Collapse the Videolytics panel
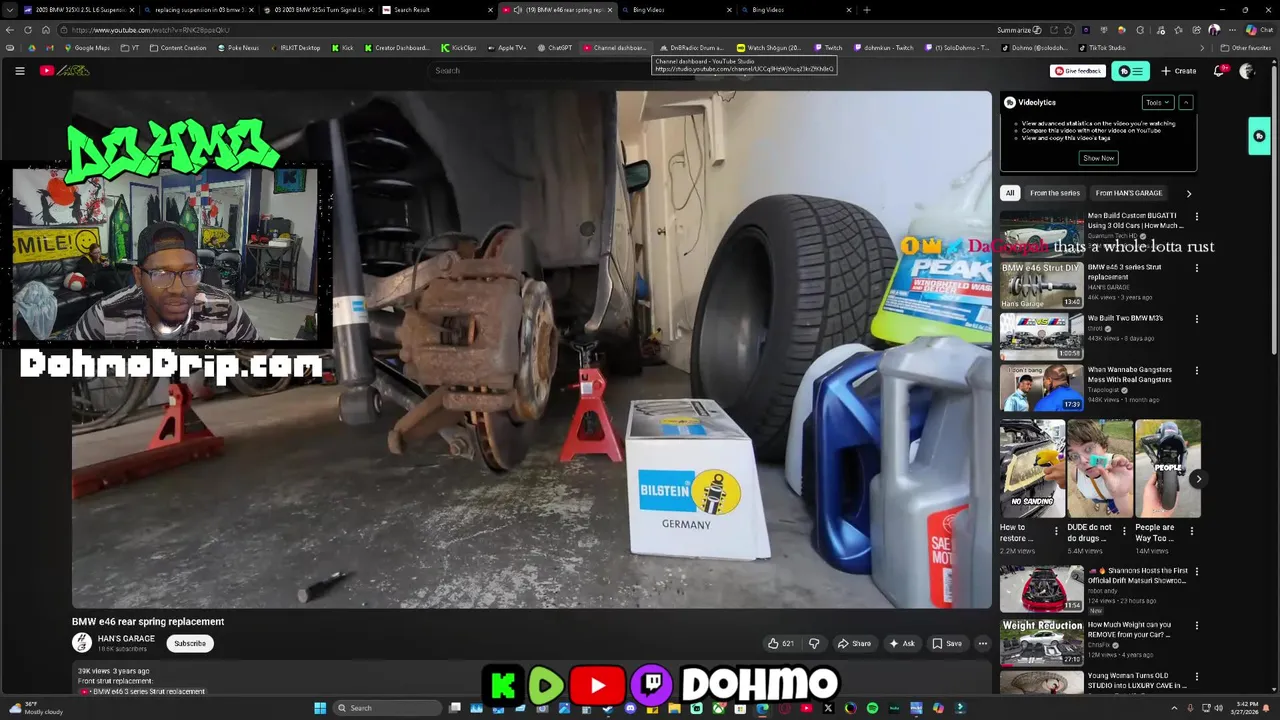The image size is (1280, 720). click(x=1185, y=102)
